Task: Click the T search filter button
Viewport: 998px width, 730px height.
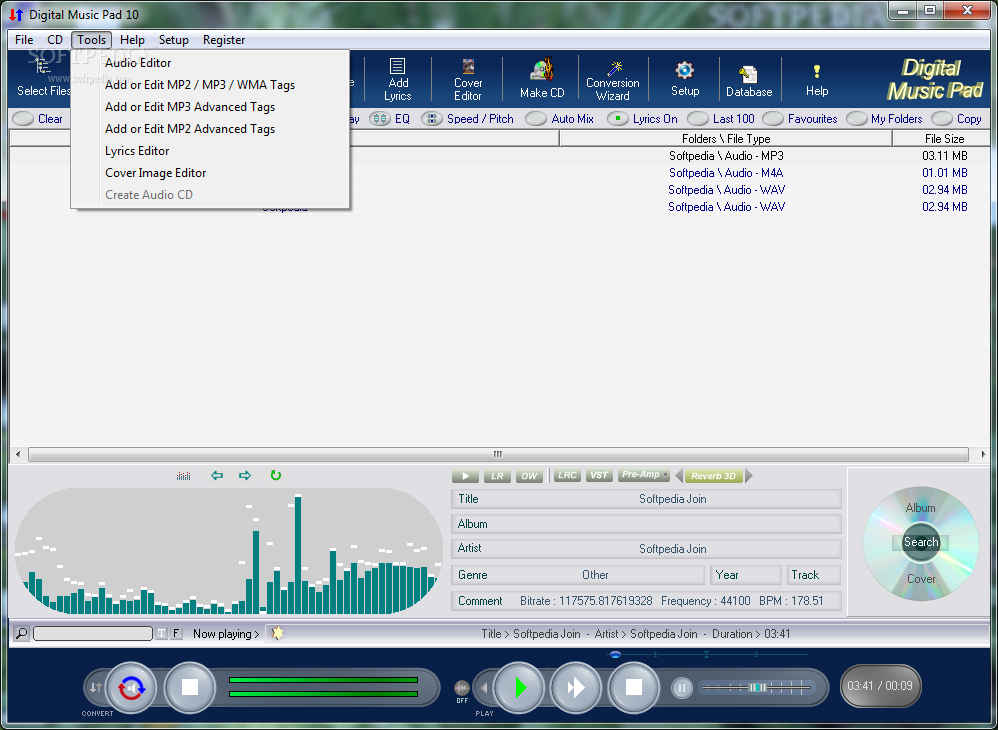Action: click(162, 633)
